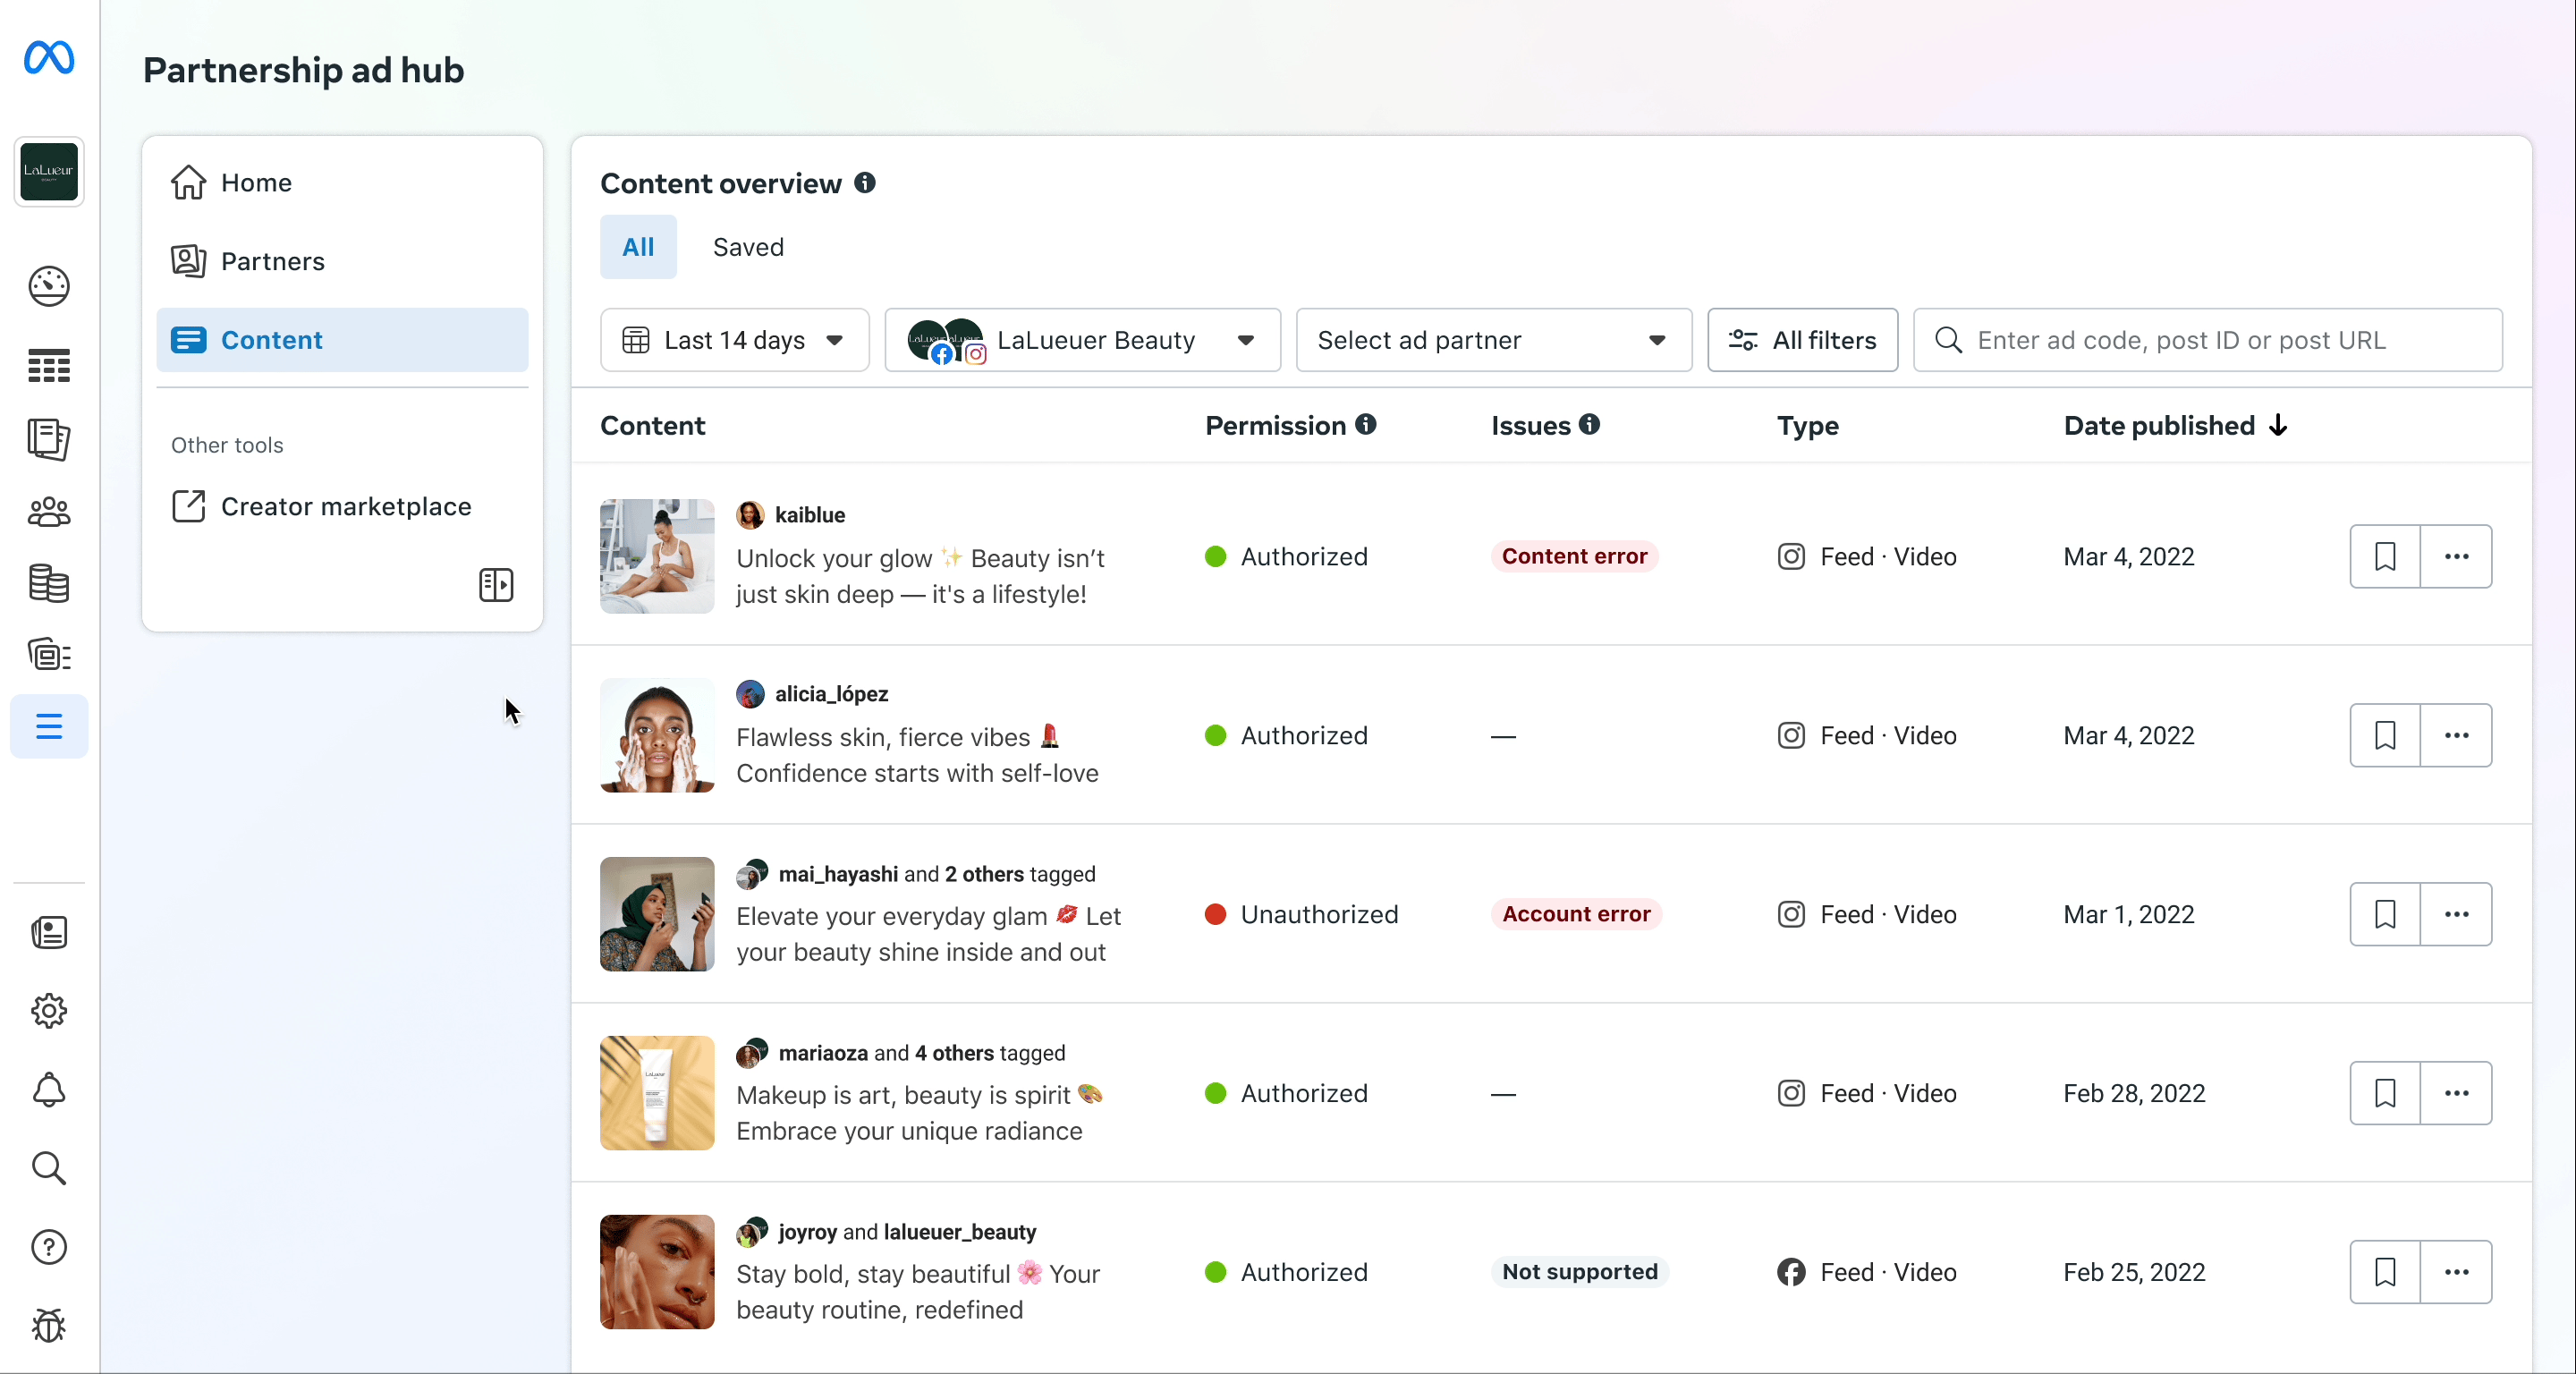Click the gauge dashboard sidebar icon

pos(49,286)
